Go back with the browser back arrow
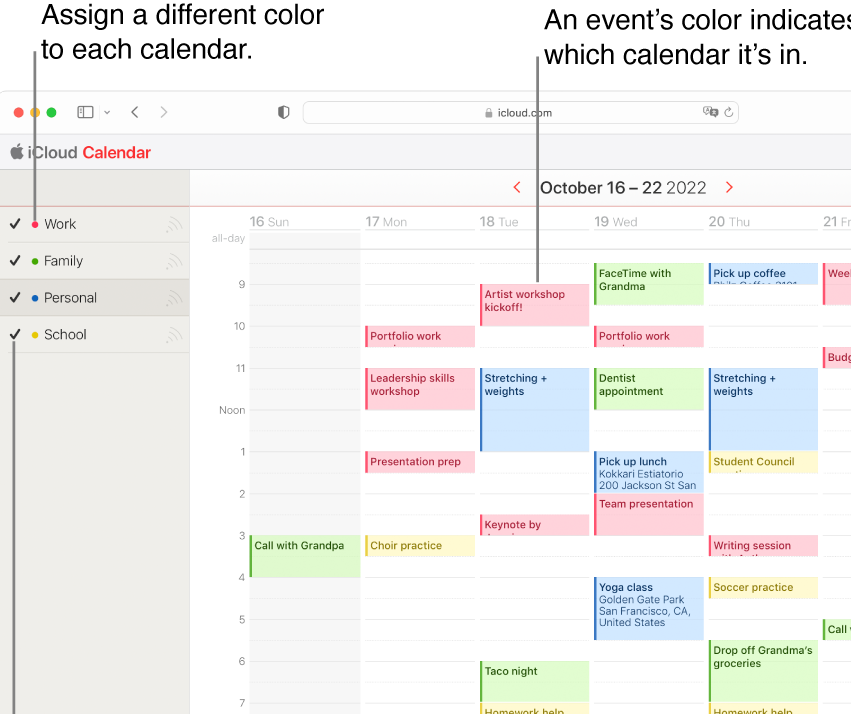Viewport: 851px width, 714px height. (135, 113)
